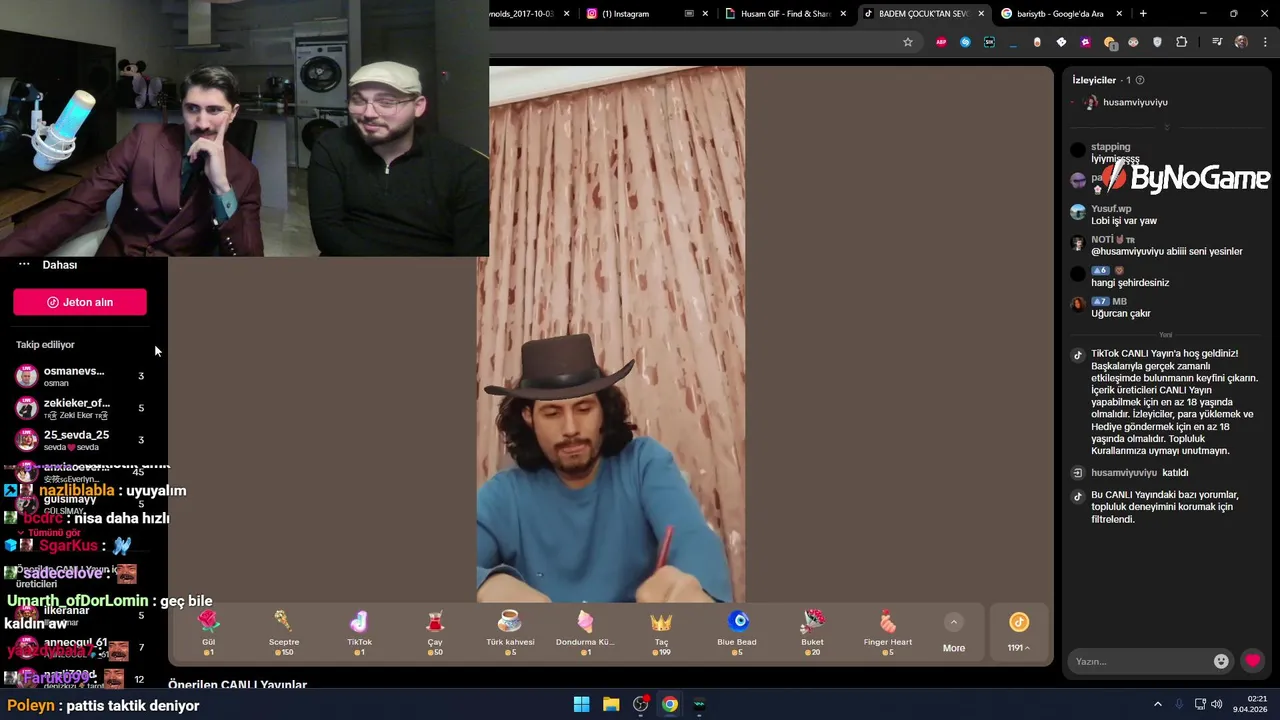The width and height of the screenshot is (1280, 720).
Task: Focus the Yazın comment input field
Action: click(1140, 661)
